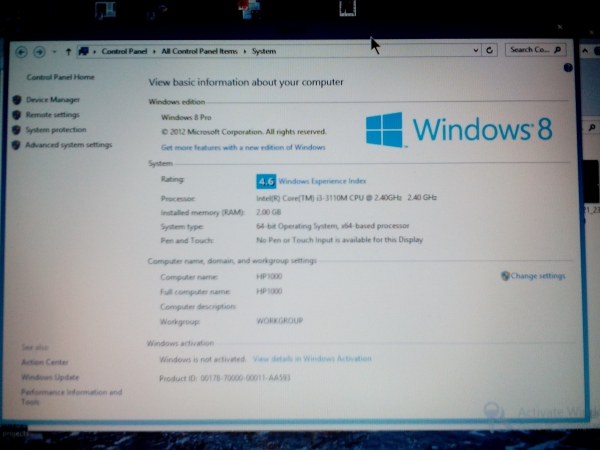The width and height of the screenshot is (600, 450).
Task: Expand the address bar history dropdown
Action: tap(476, 50)
